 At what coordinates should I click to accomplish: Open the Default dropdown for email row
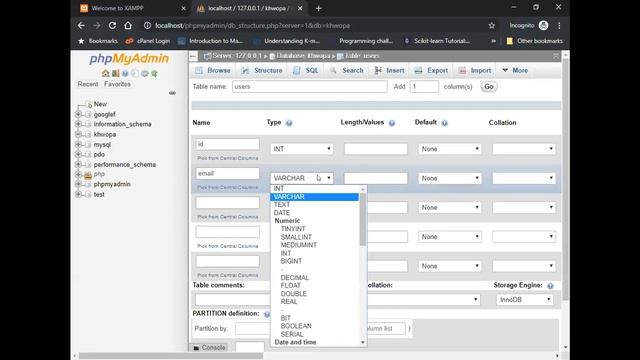pyautogui.click(x=449, y=178)
